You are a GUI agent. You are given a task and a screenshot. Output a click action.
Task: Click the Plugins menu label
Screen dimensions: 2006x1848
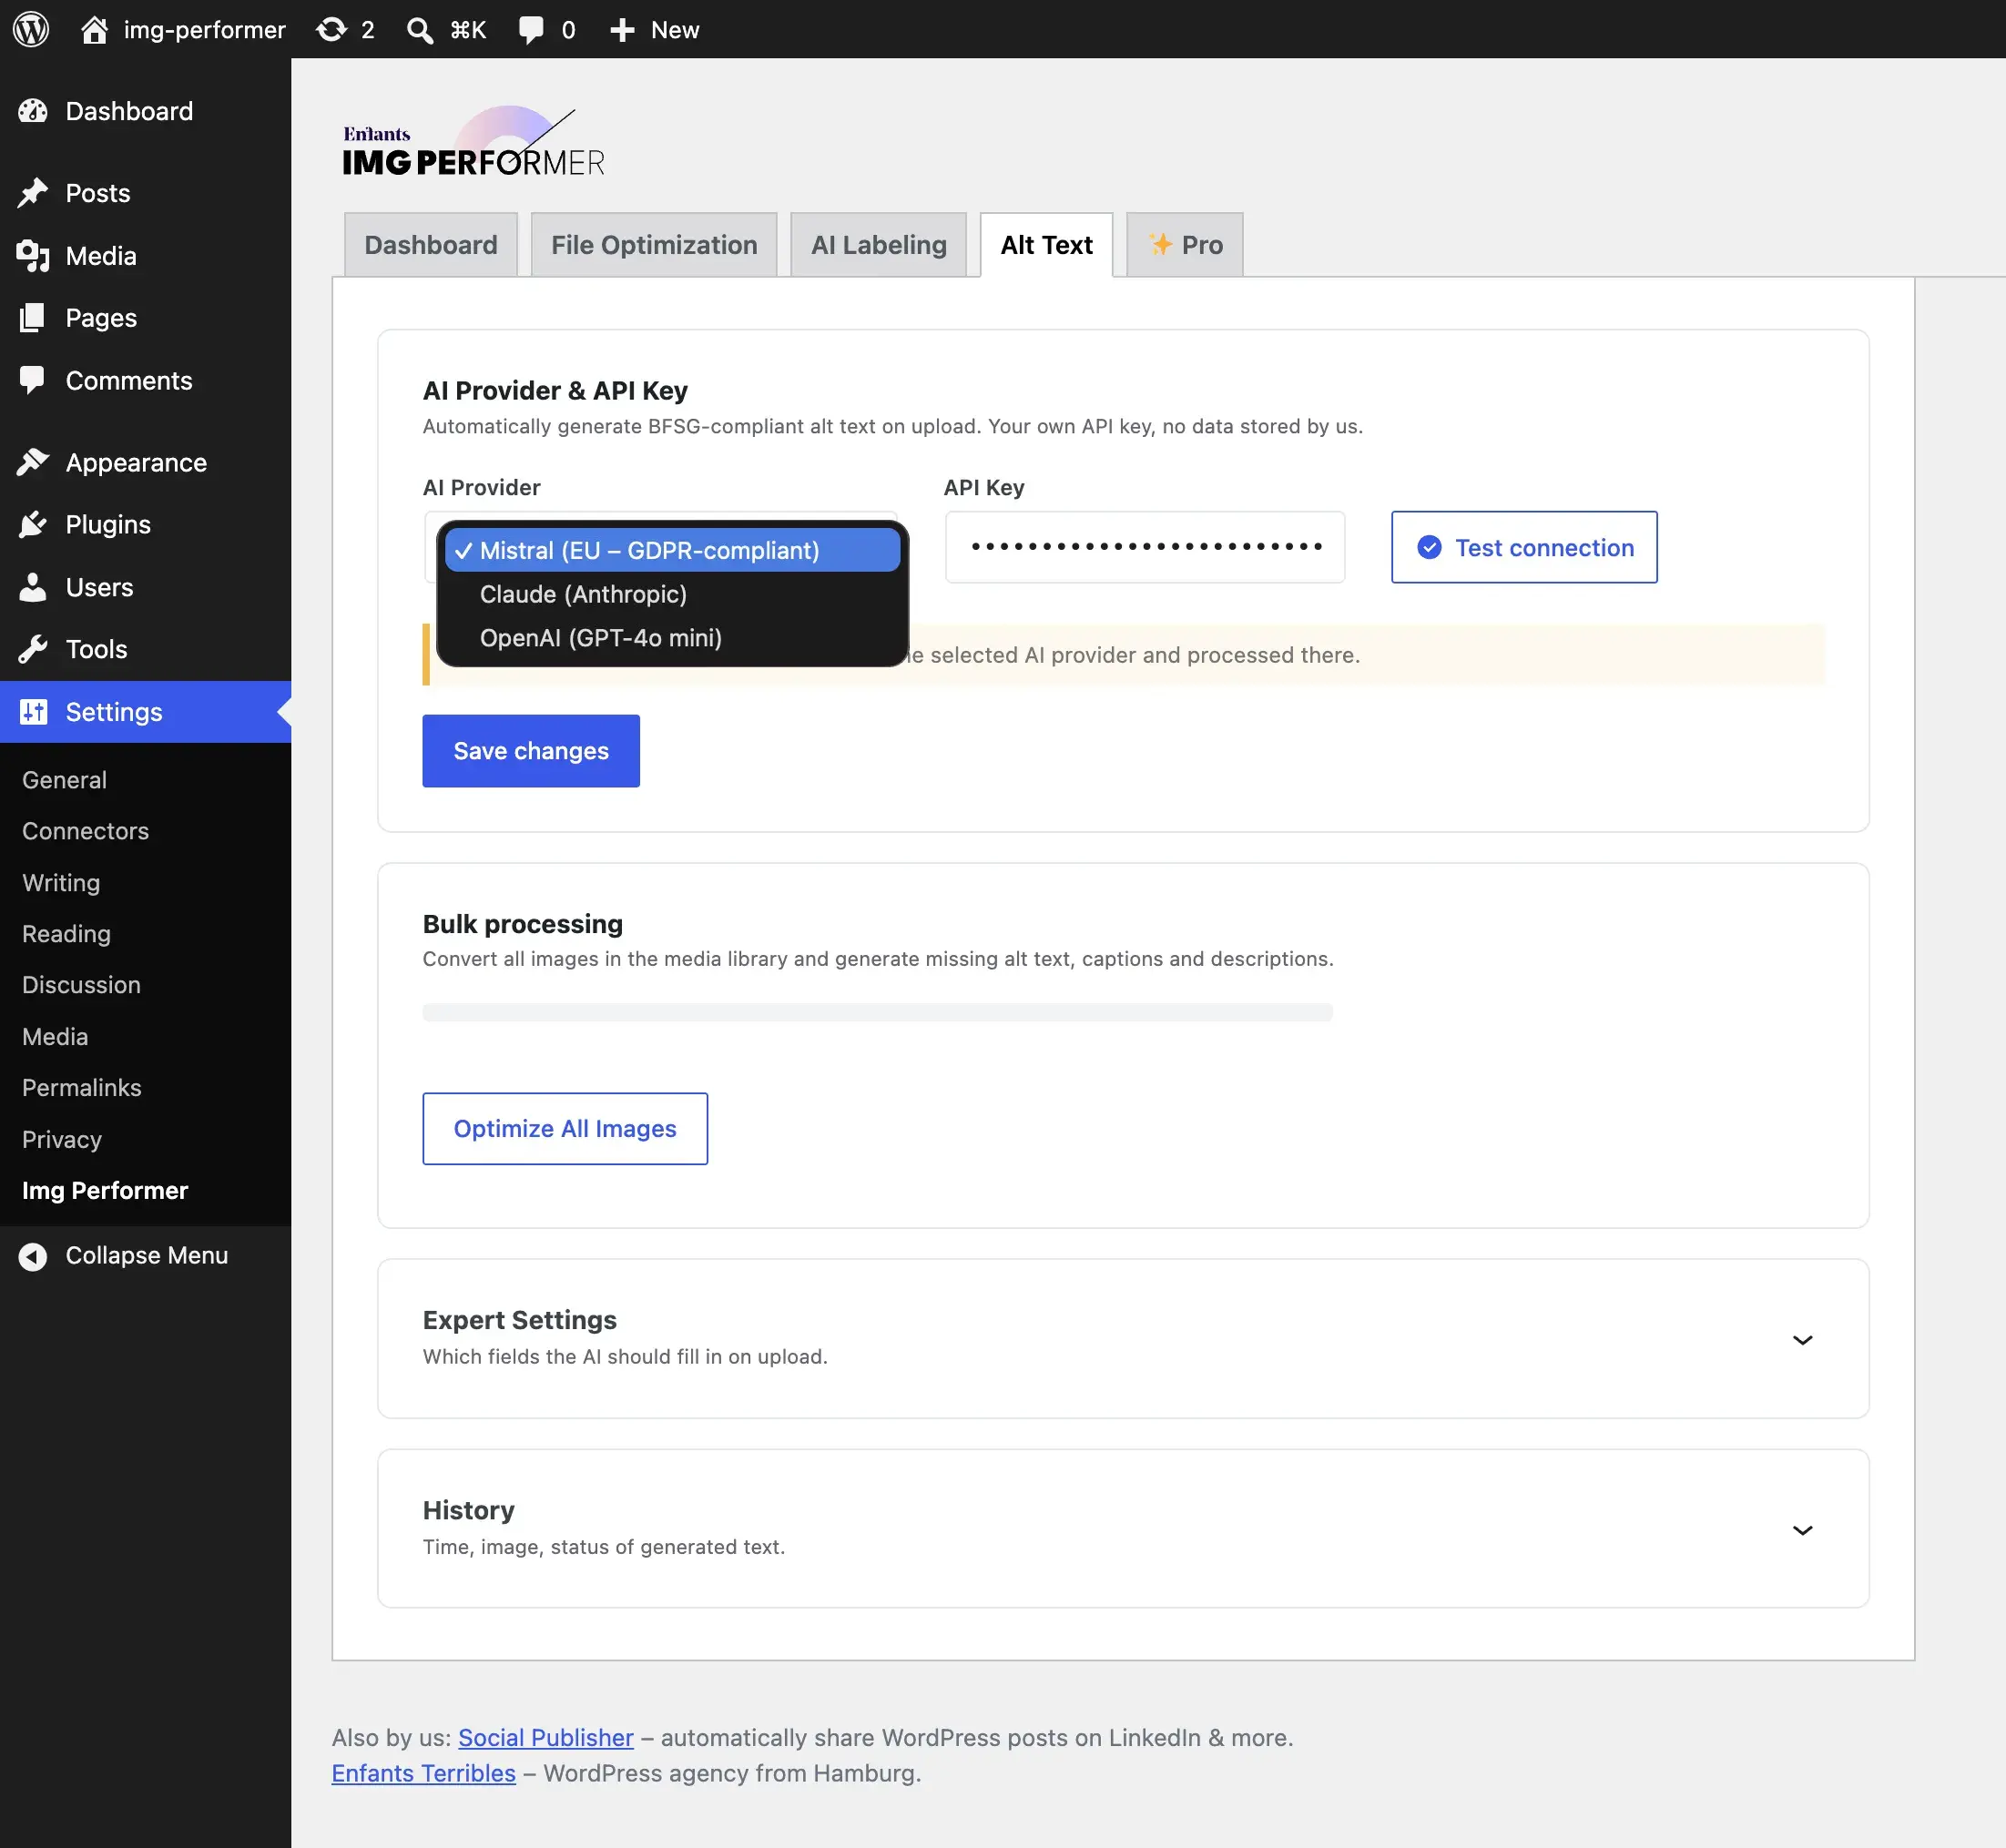pyautogui.click(x=108, y=525)
